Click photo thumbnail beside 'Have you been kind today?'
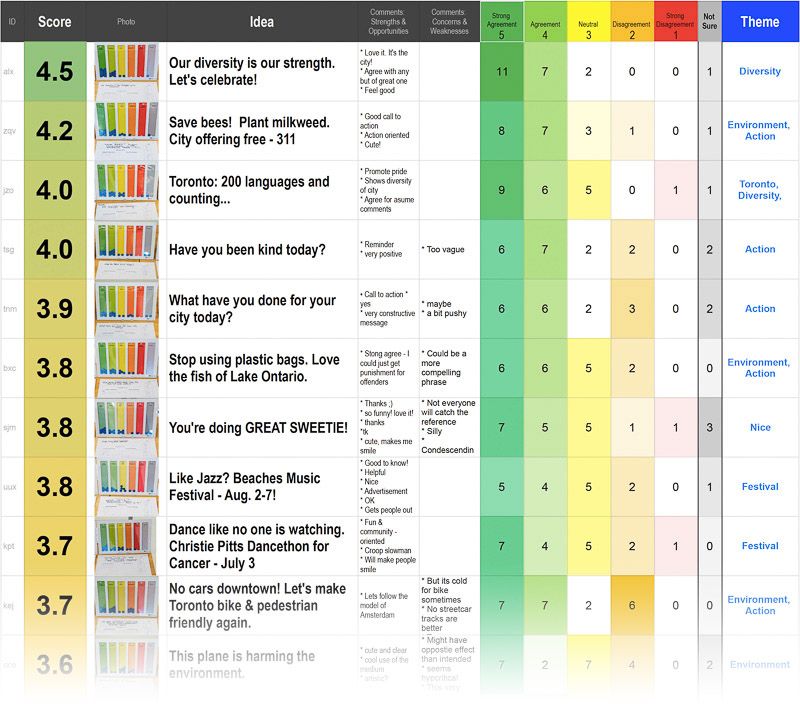This screenshot has width=800, height=710. point(126,249)
